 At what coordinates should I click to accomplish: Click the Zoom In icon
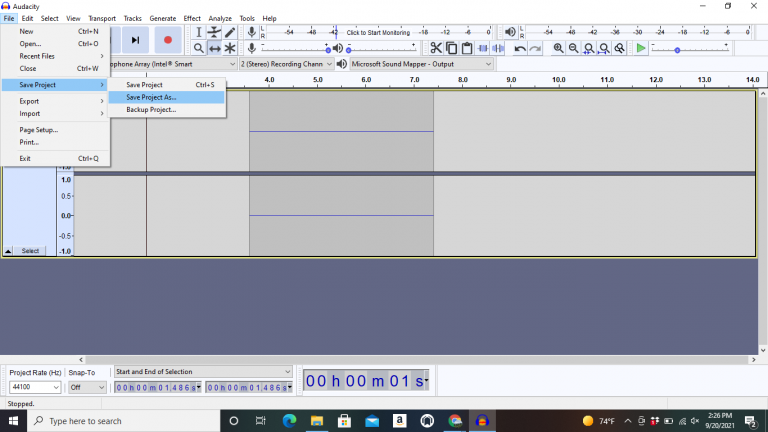(x=558, y=48)
